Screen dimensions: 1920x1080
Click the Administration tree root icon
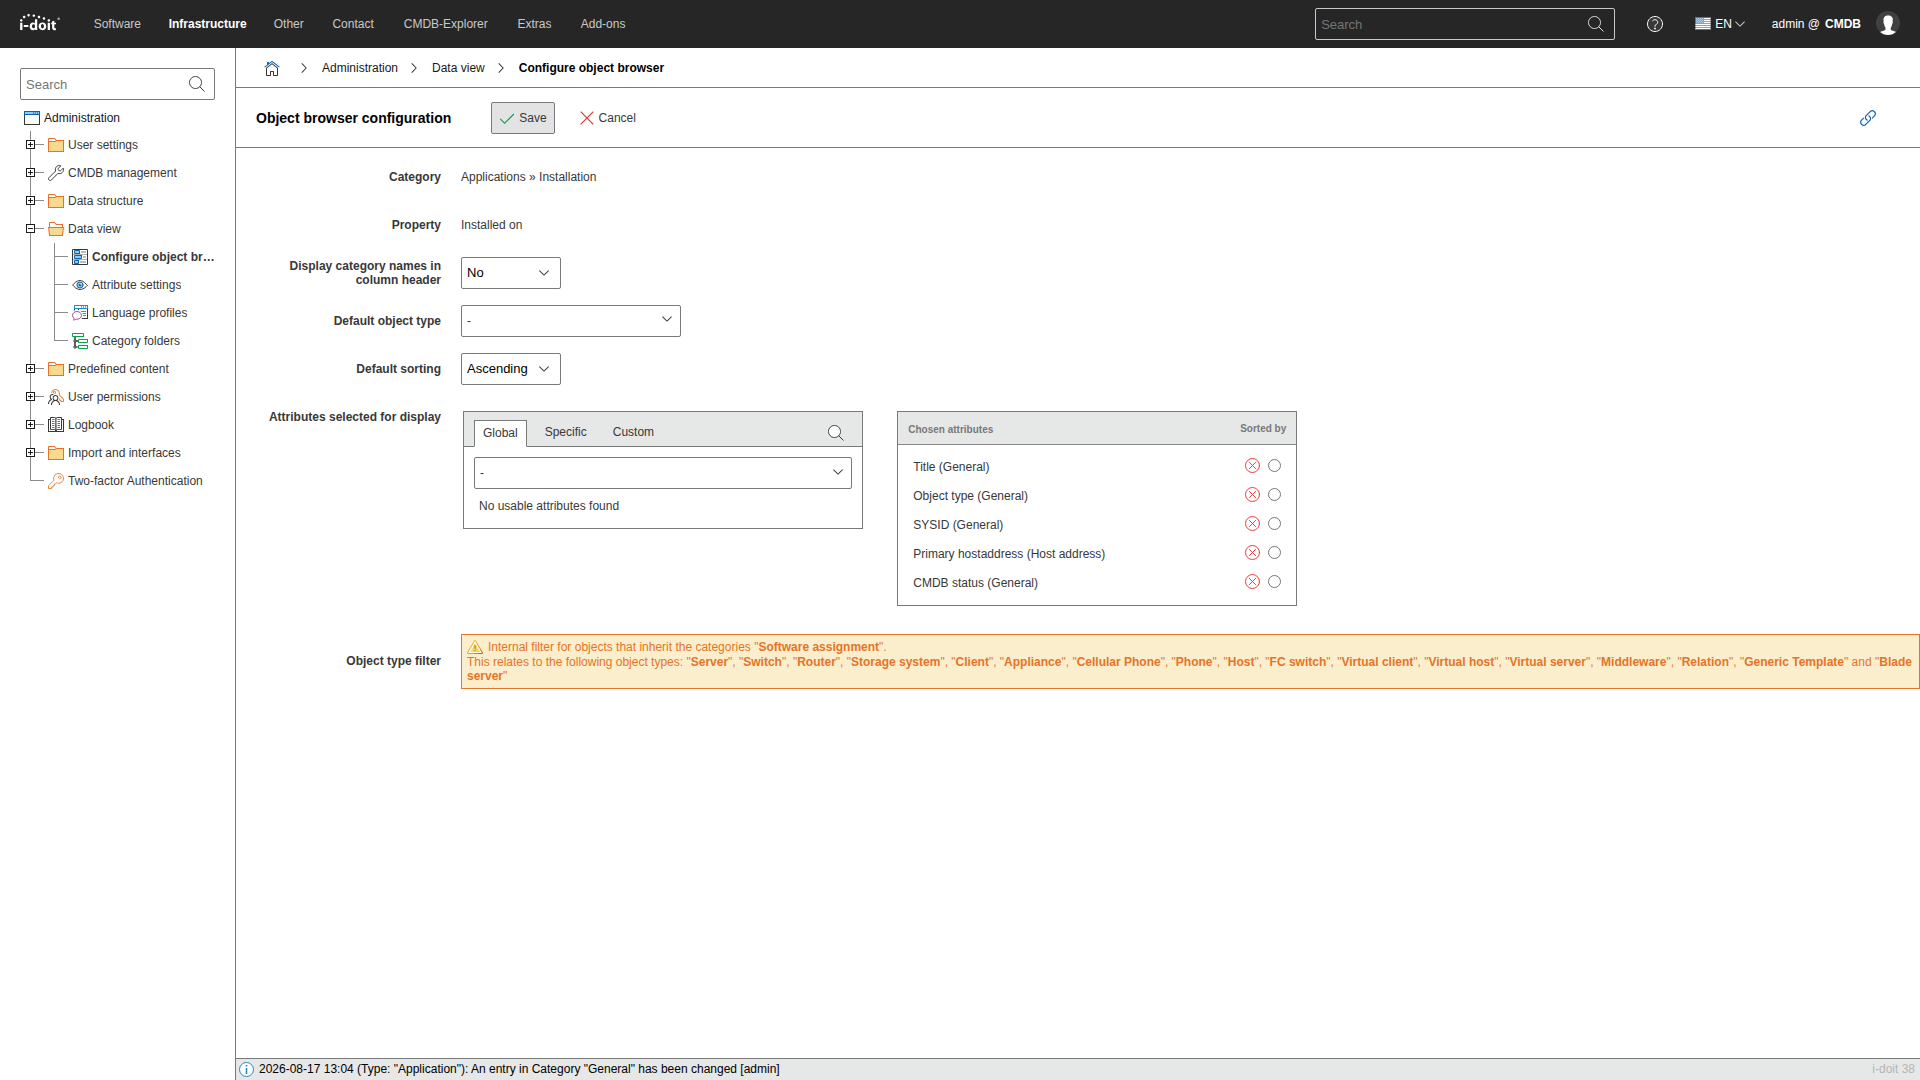point(32,118)
